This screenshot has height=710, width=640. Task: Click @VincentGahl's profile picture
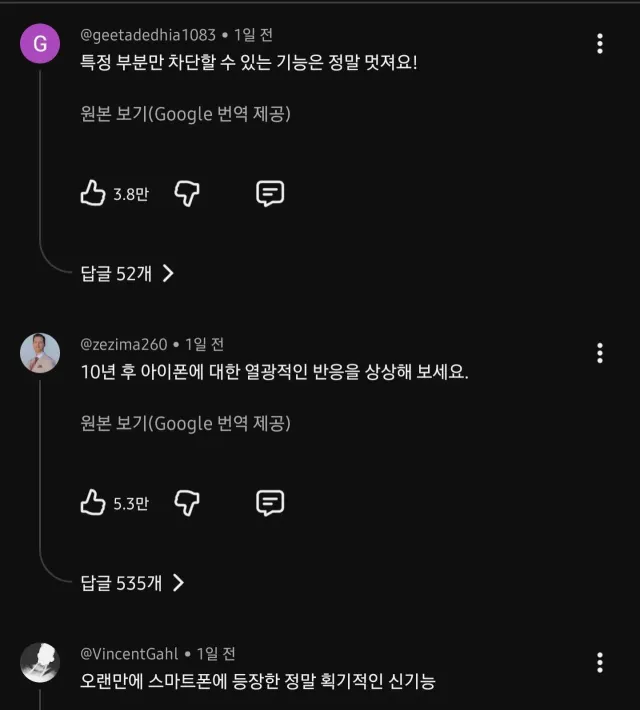point(40,663)
